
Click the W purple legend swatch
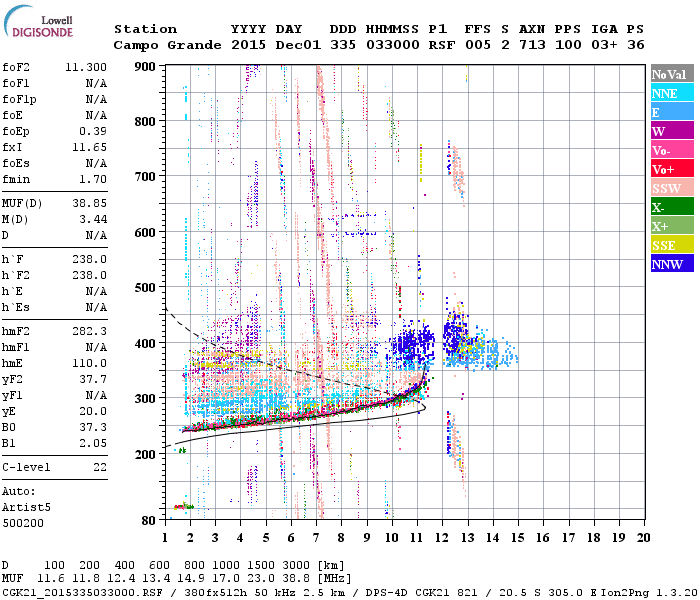click(672, 131)
